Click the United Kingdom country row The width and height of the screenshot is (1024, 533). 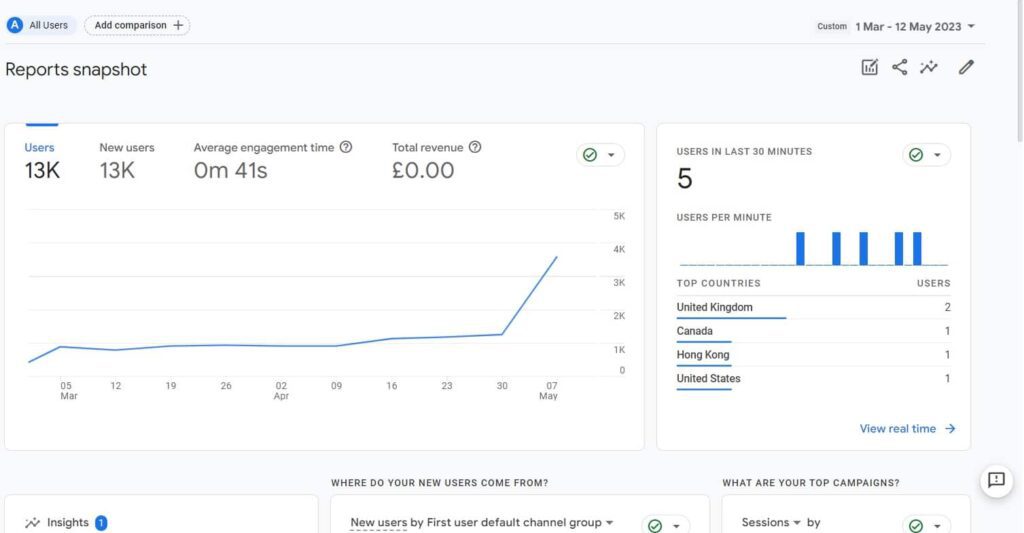[x=714, y=307]
